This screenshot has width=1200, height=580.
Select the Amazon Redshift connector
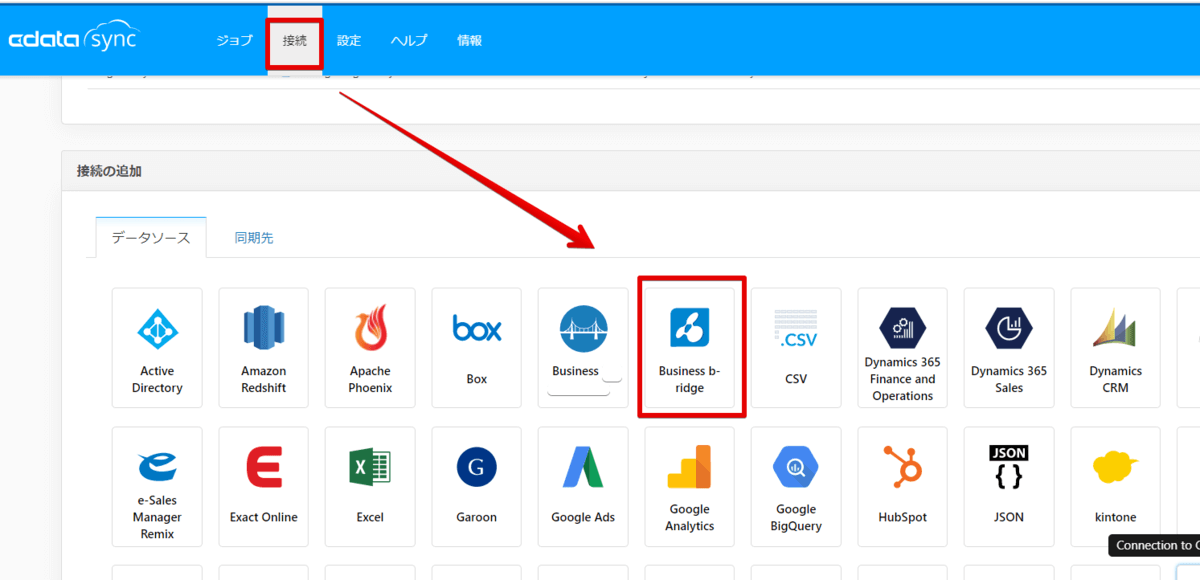(x=263, y=348)
